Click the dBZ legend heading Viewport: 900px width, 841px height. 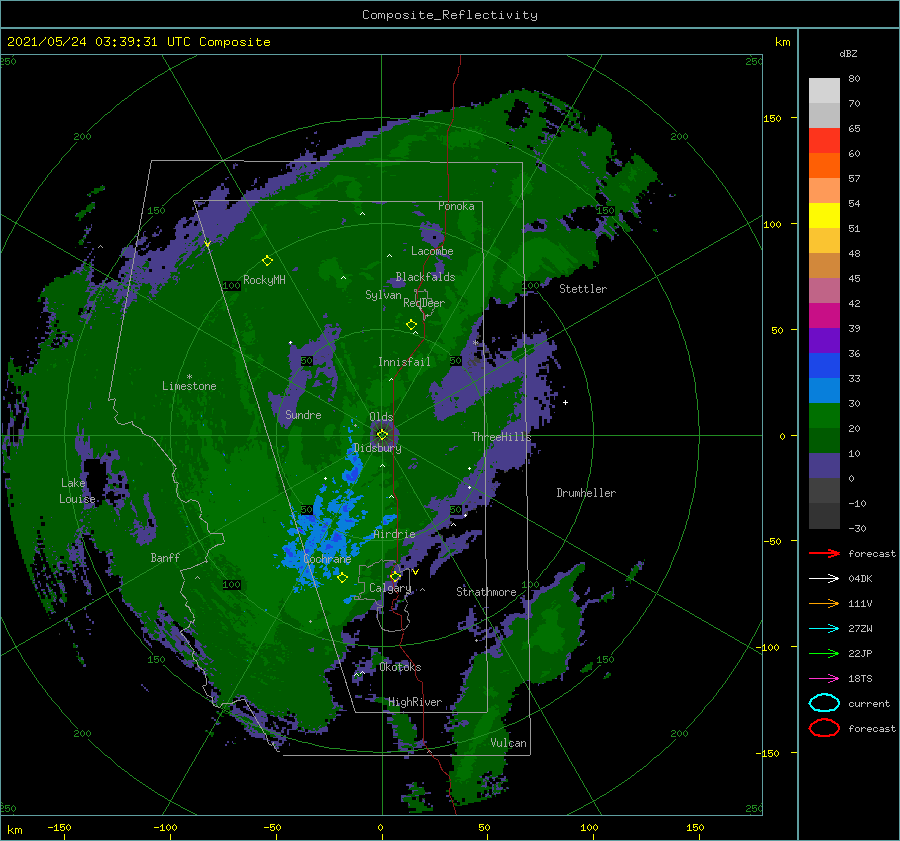coord(848,53)
